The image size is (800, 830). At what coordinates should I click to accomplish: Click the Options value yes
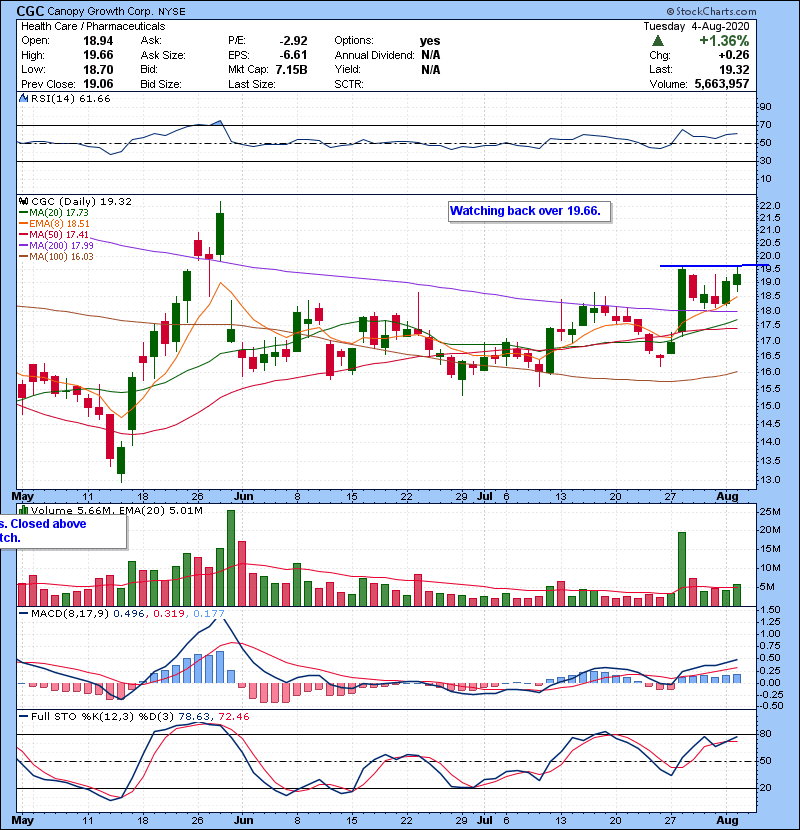tap(430, 41)
